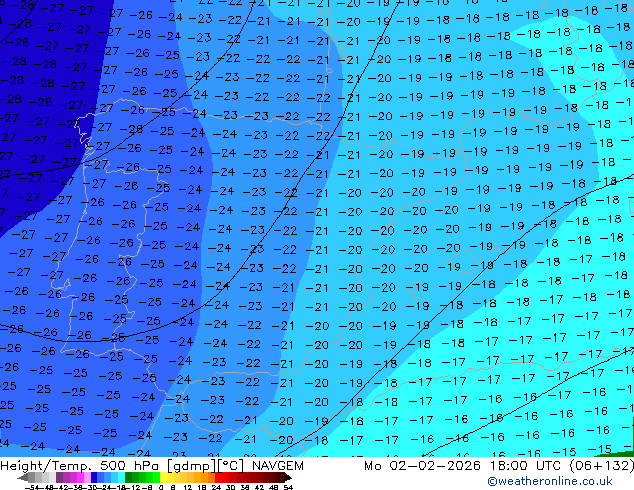Pick the yellow legend swatch at 0
The height and width of the screenshot is (490, 634).
[163, 477]
